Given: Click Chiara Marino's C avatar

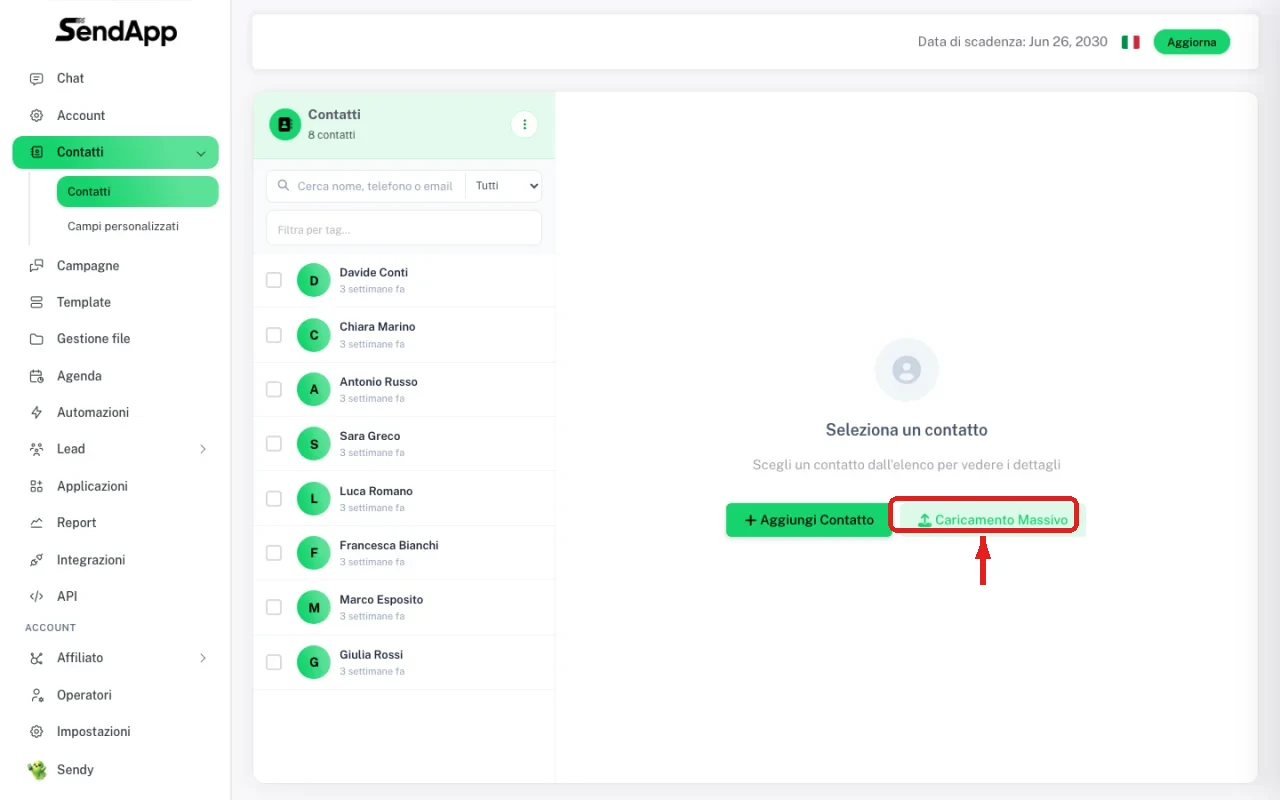Looking at the screenshot, I should [x=314, y=335].
